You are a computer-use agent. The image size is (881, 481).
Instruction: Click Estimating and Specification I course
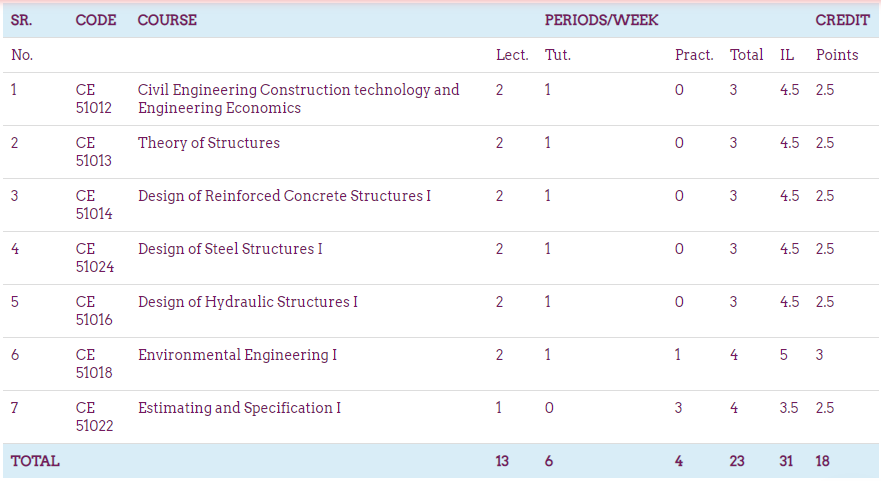coord(239,408)
